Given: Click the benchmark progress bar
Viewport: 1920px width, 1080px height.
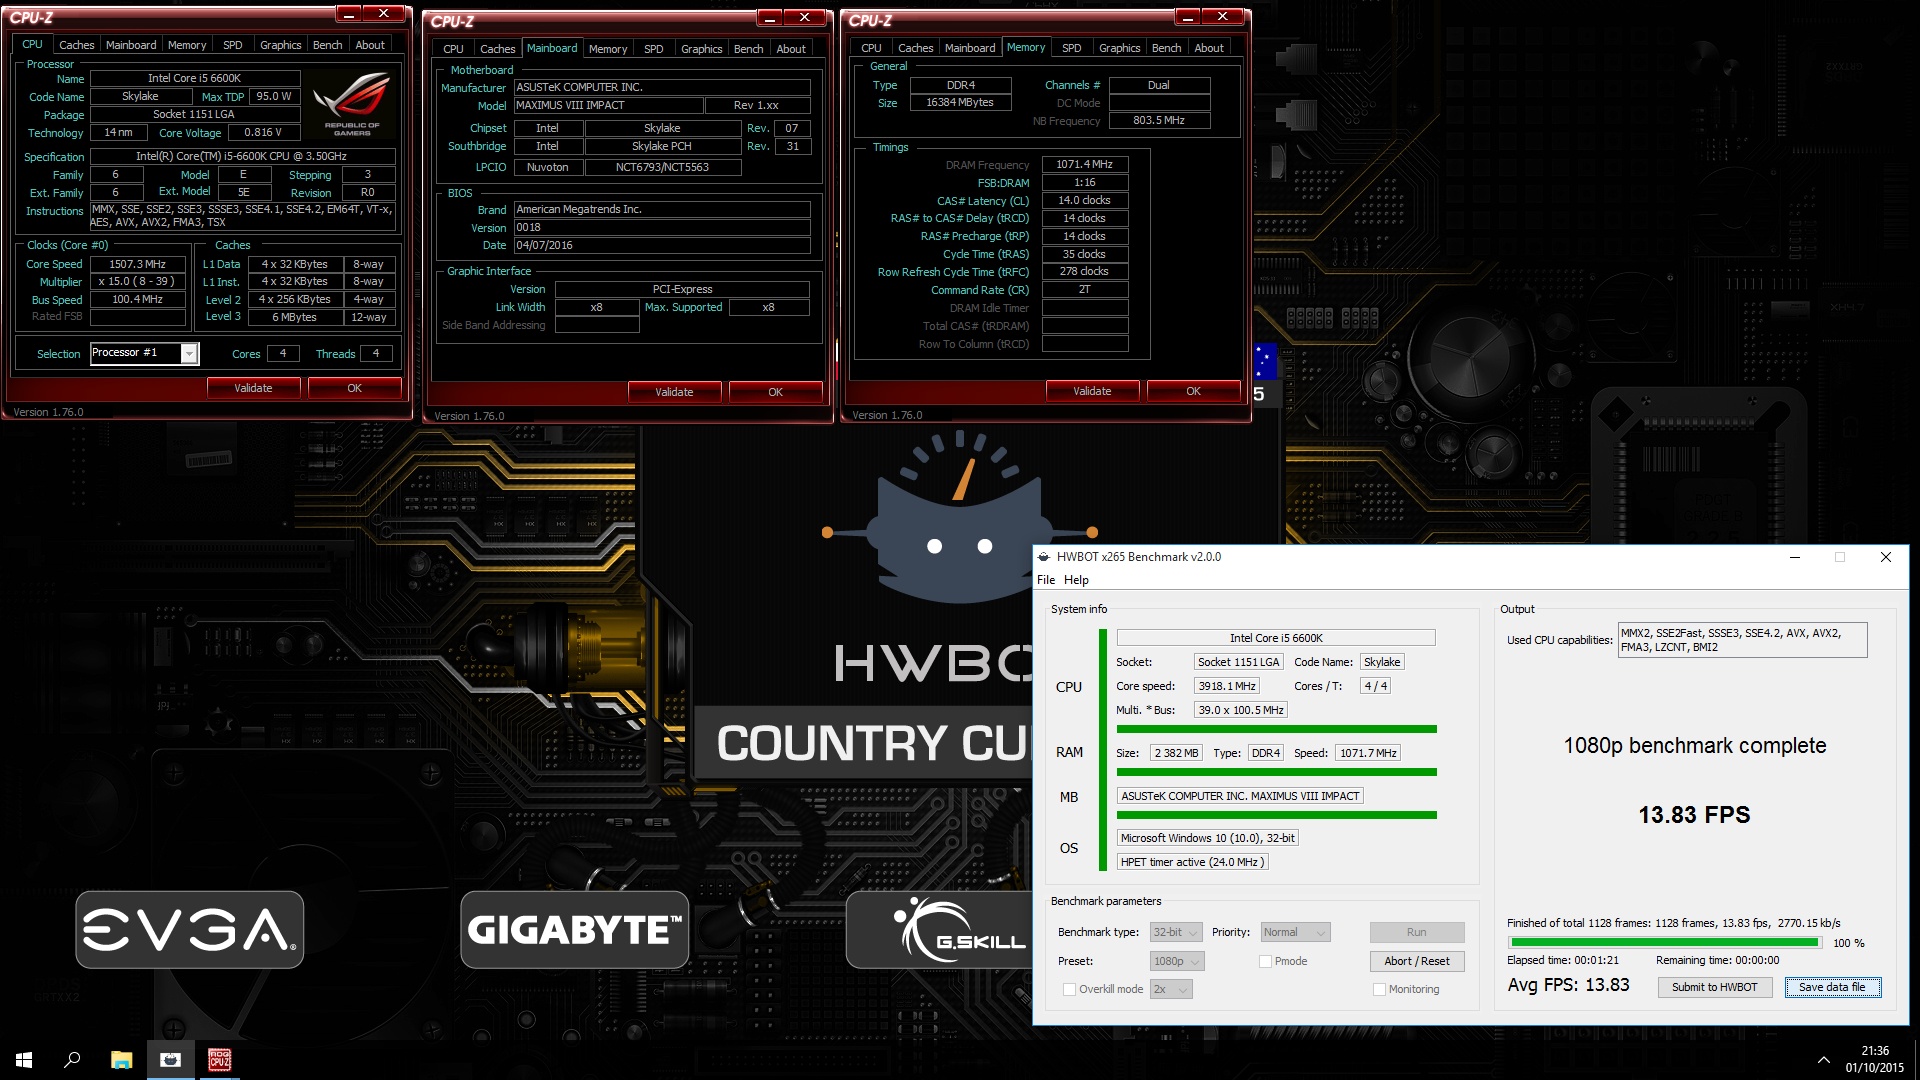Looking at the screenshot, I should coord(1665,942).
